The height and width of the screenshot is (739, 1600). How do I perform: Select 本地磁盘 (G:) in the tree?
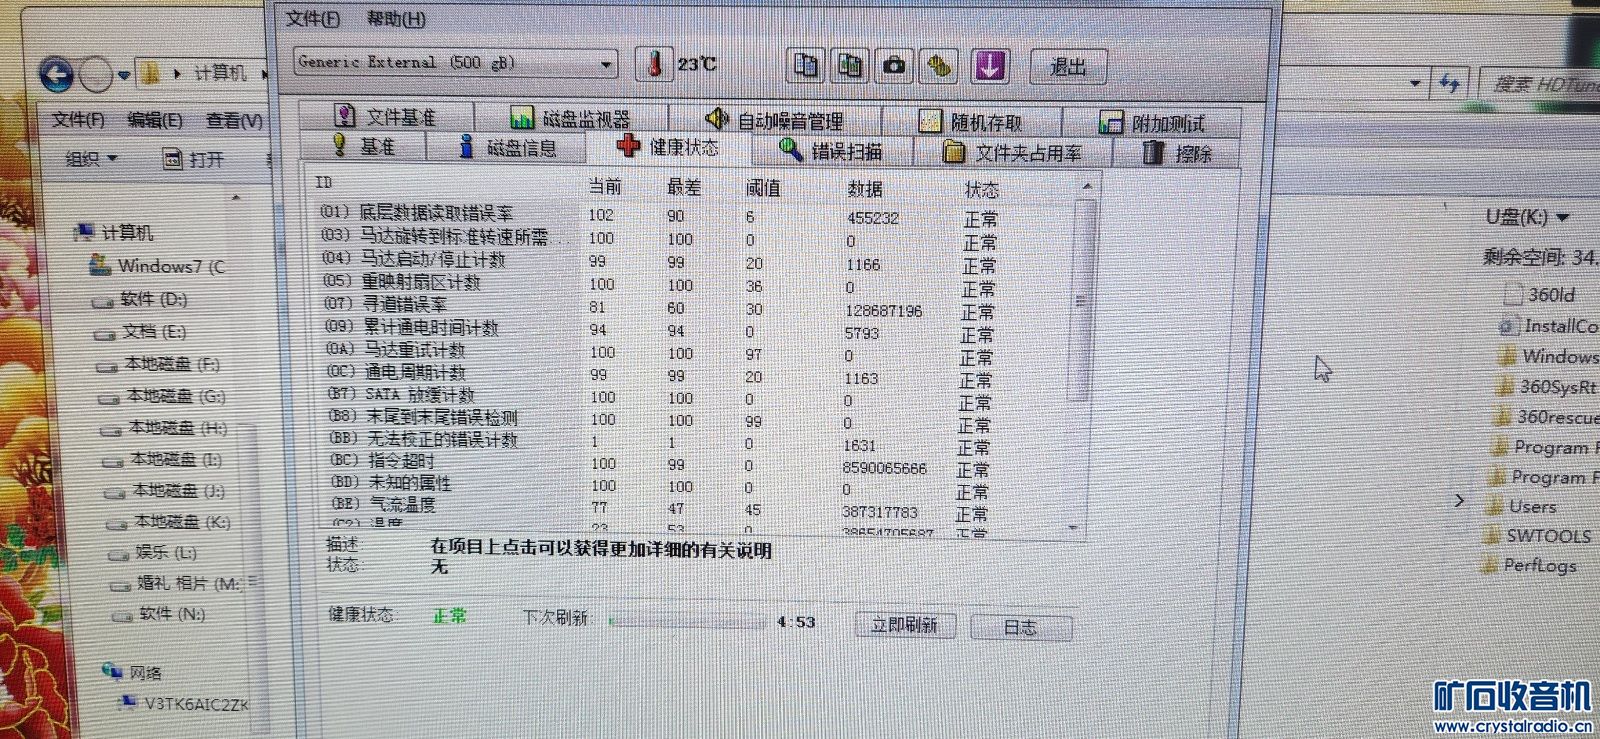tap(162, 396)
